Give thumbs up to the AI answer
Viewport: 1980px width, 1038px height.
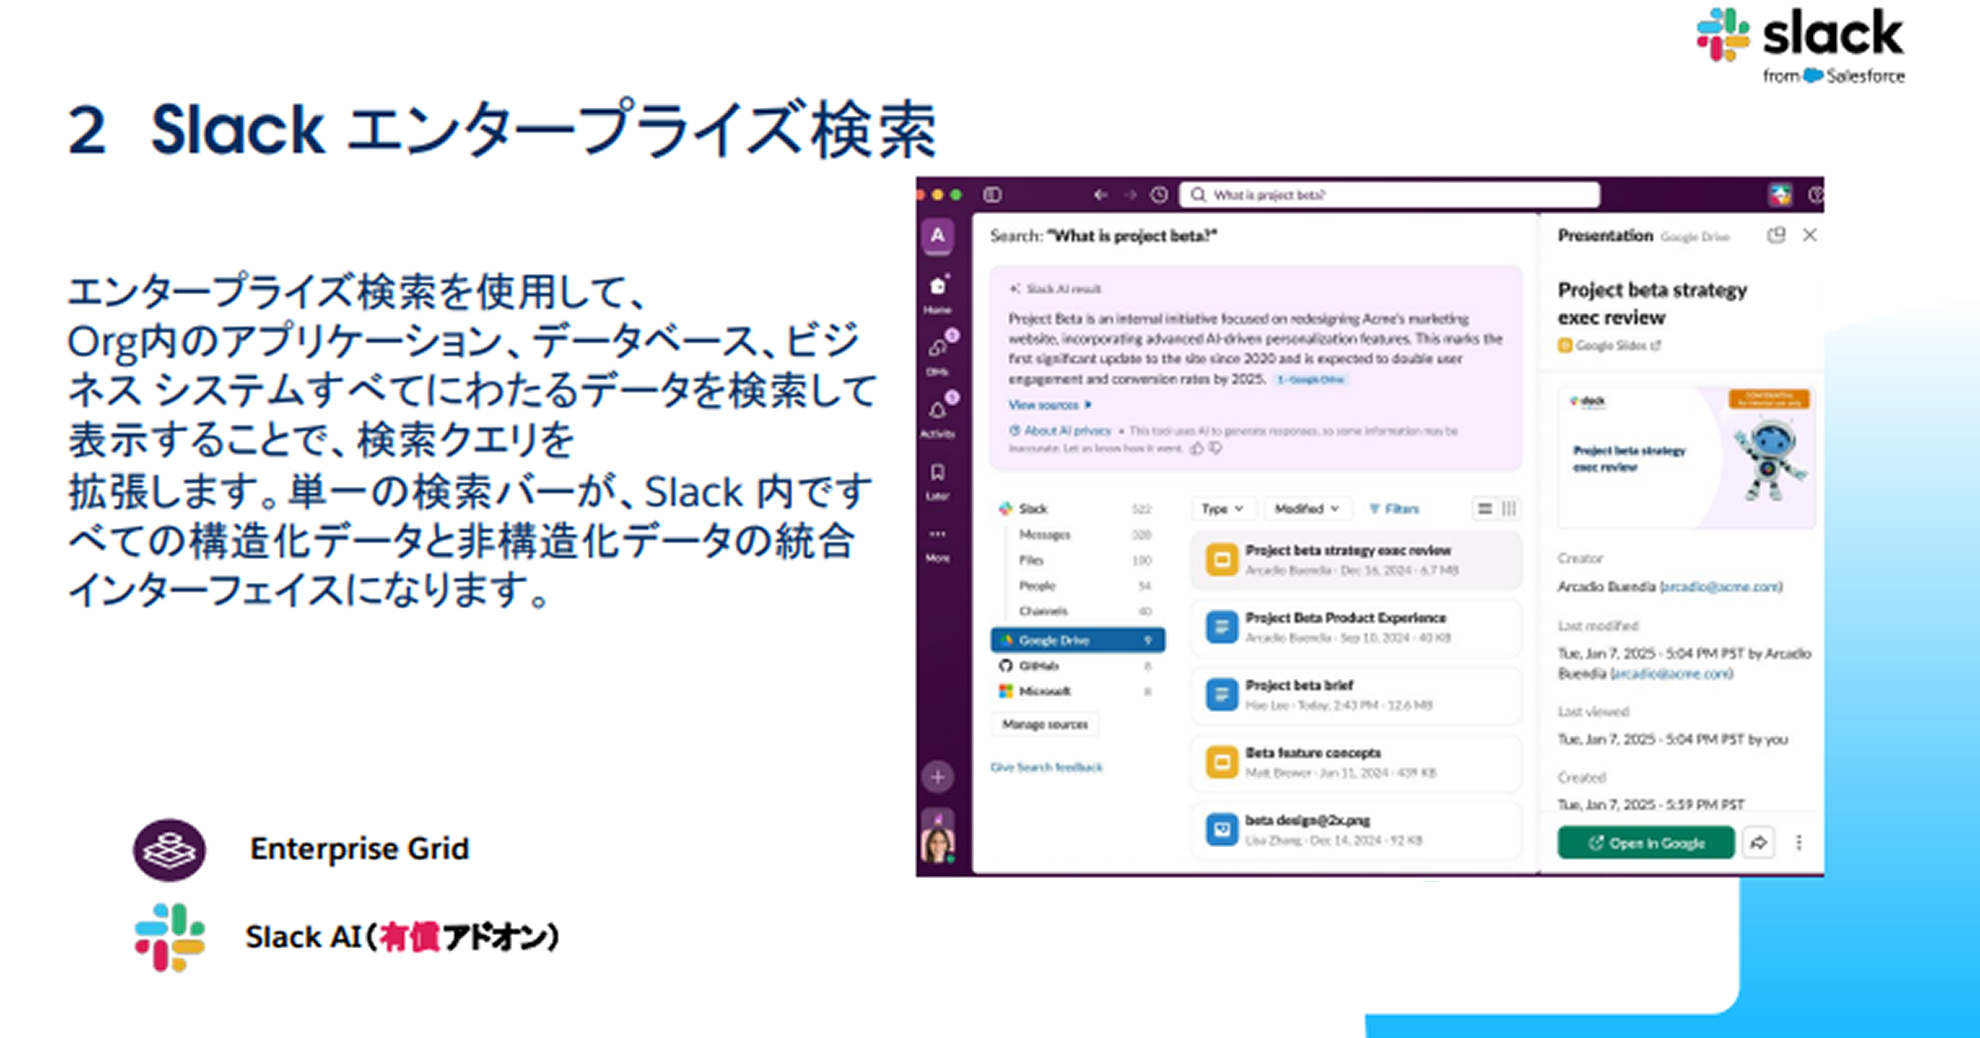coord(1196,448)
